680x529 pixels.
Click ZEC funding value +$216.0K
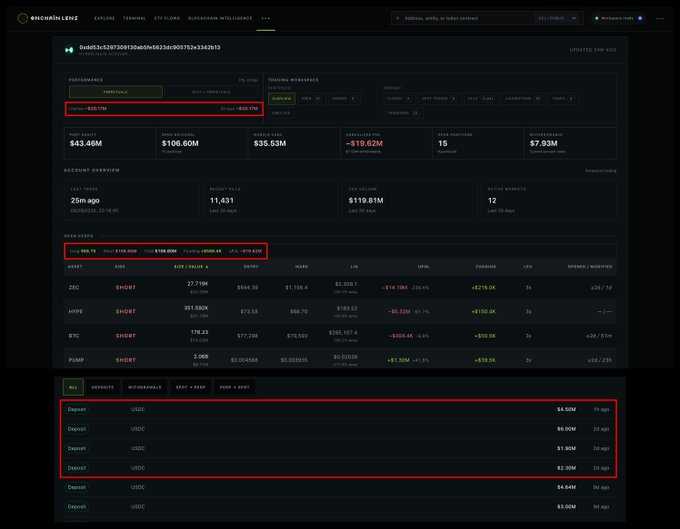tap(484, 287)
